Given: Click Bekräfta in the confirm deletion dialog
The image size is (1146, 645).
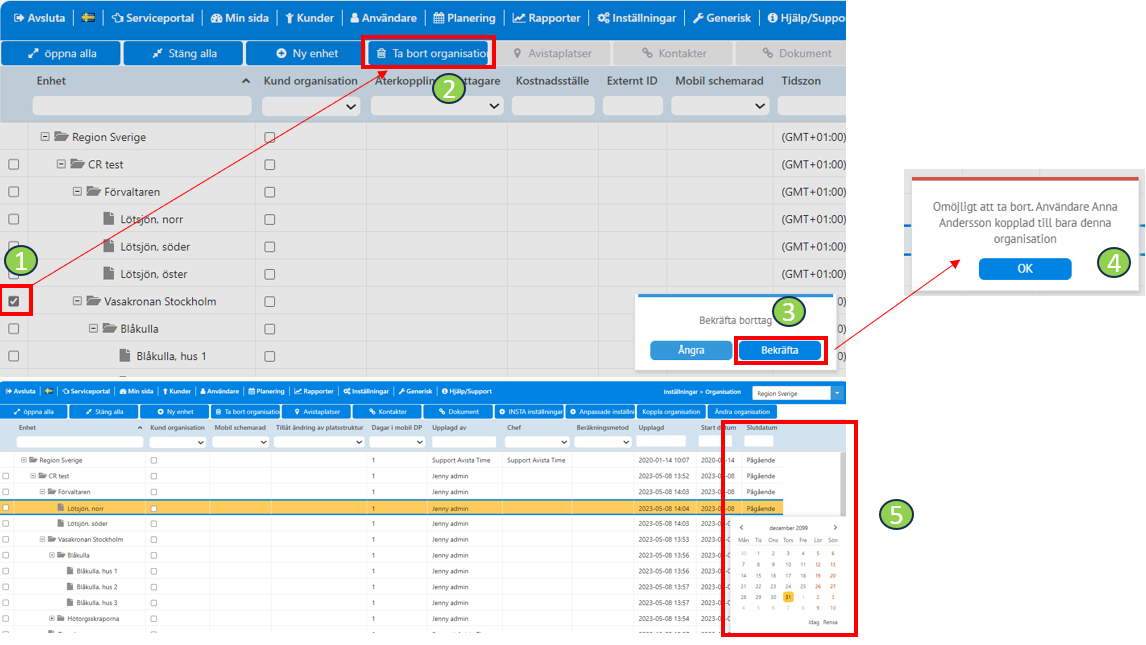Looking at the screenshot, I should (x=780, y=351).
